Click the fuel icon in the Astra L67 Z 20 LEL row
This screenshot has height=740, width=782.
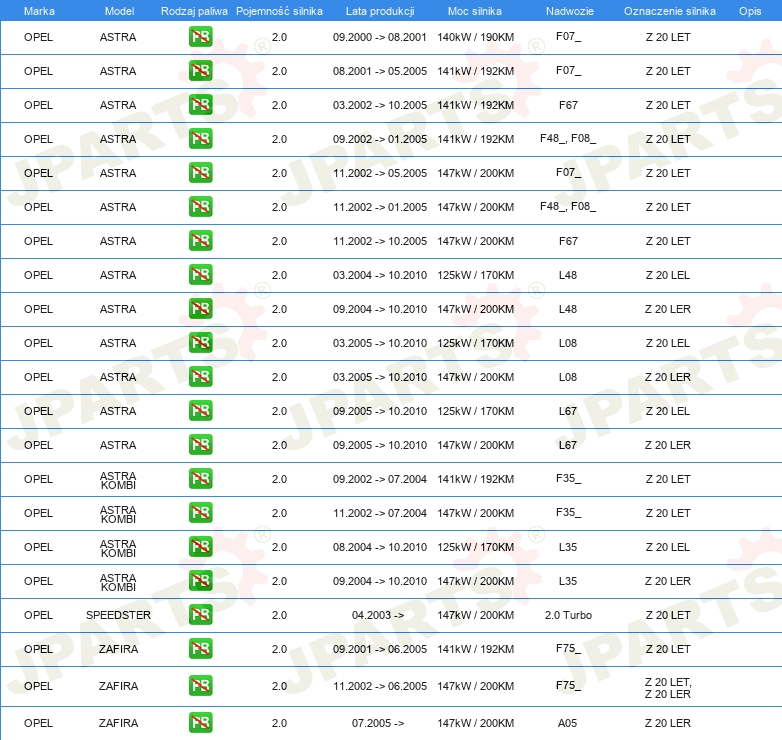200,410
